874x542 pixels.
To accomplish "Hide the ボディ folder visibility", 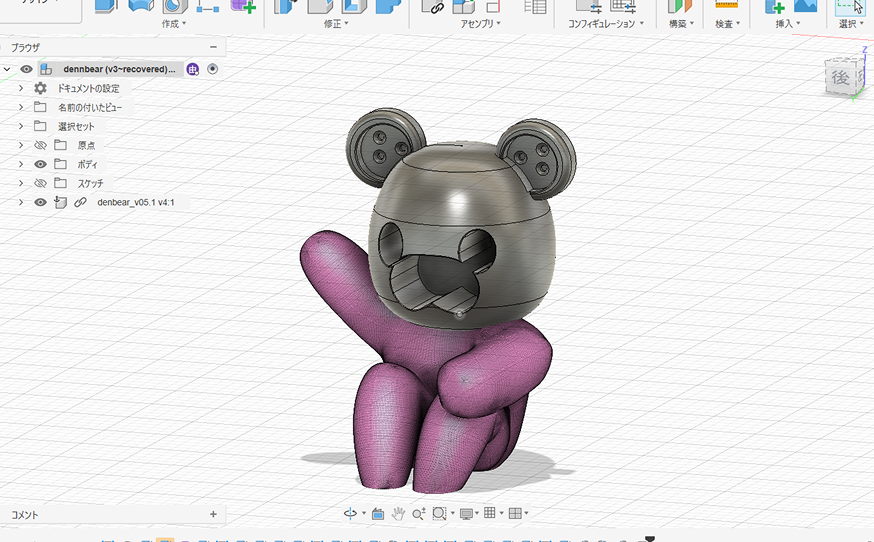I will [41, 164].
